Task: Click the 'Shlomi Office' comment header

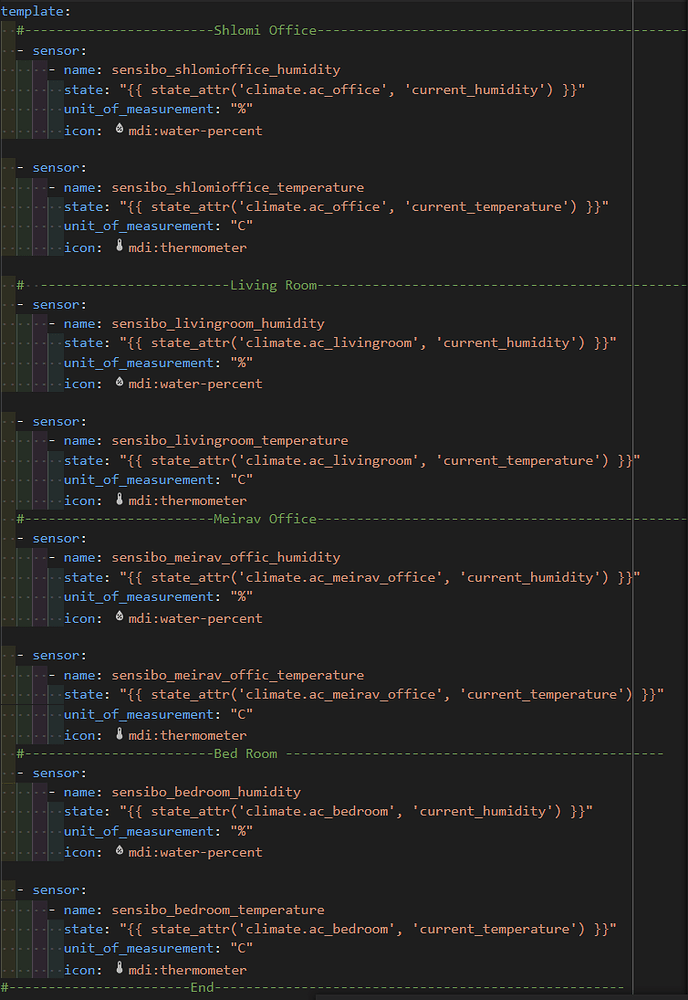Action: (x=264, y=30)
